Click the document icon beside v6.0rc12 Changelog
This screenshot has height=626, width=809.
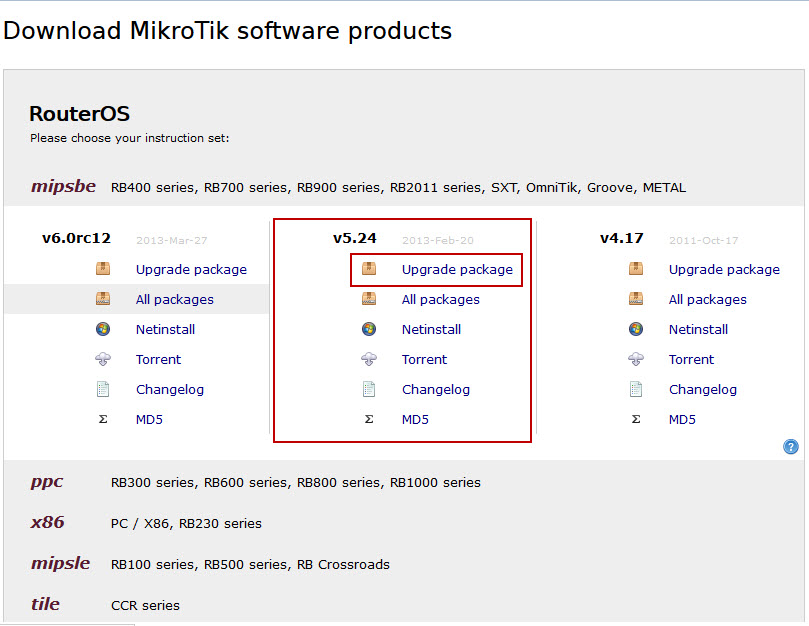[103, 389]
